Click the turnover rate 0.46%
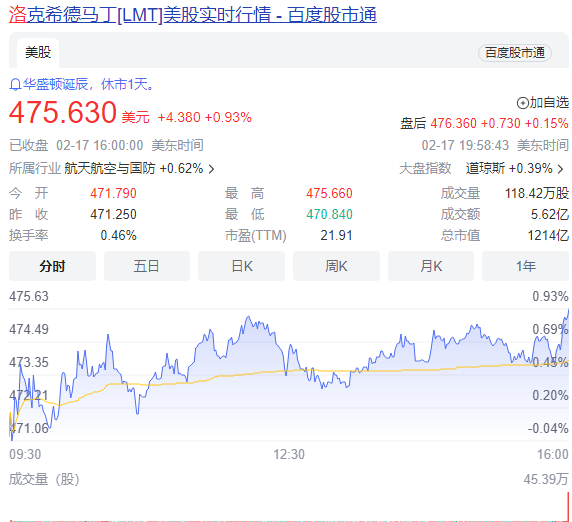The height and width of the screenshot is (522, 572). [x=118, y=236]
